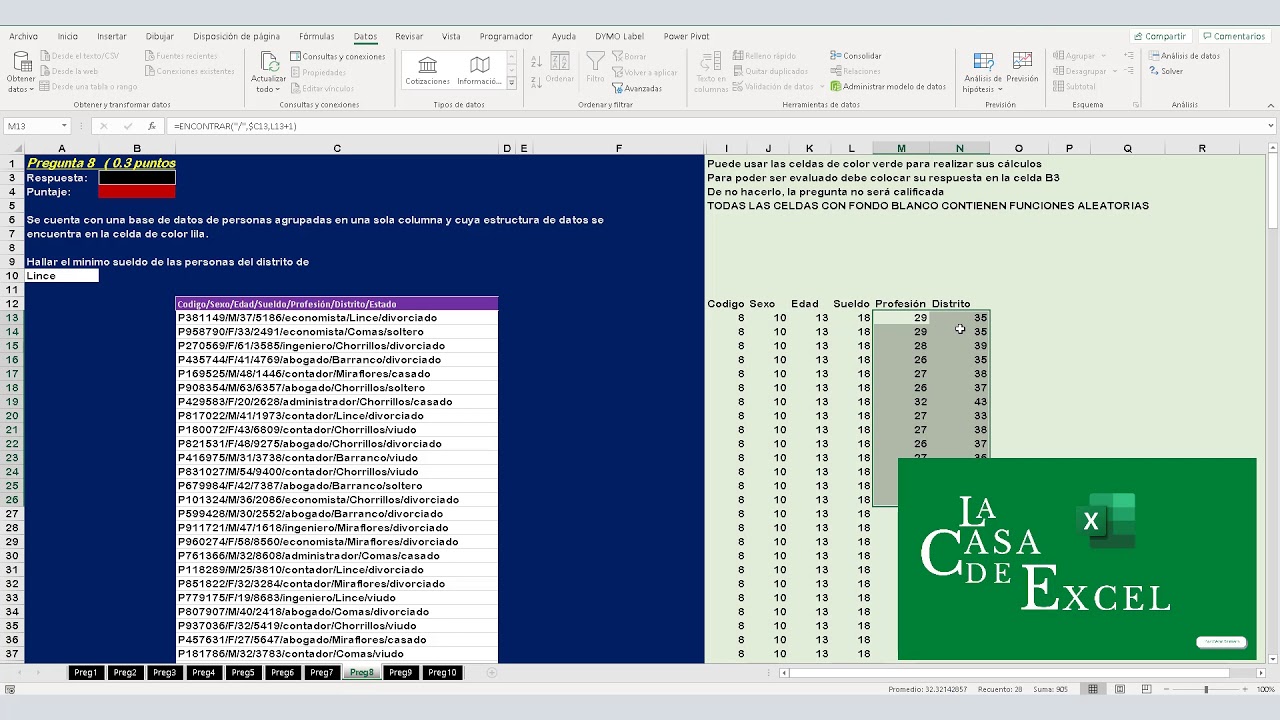The image size is (1280, 720).
Task: Select column C header
Action: 337,149
